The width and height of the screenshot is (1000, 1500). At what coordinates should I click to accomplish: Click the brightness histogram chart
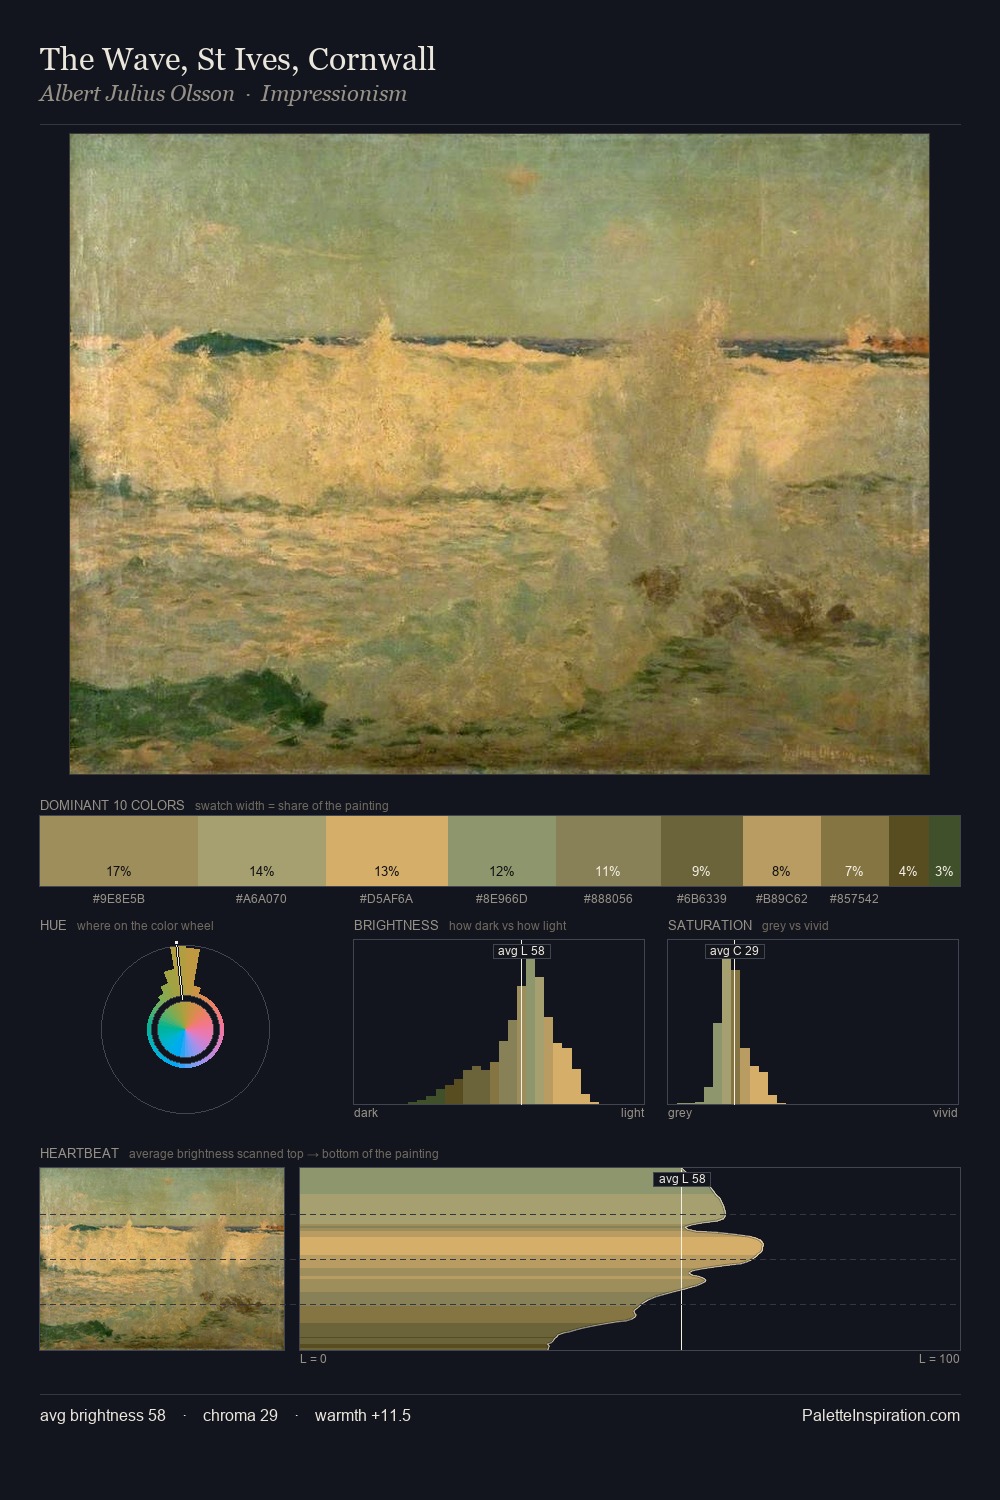click(x=499, y=1022)
